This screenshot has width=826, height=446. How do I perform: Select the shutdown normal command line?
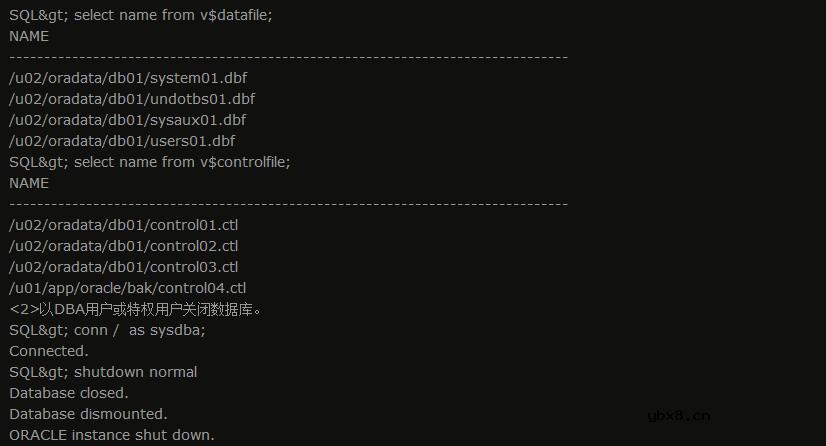coord(103,372)
